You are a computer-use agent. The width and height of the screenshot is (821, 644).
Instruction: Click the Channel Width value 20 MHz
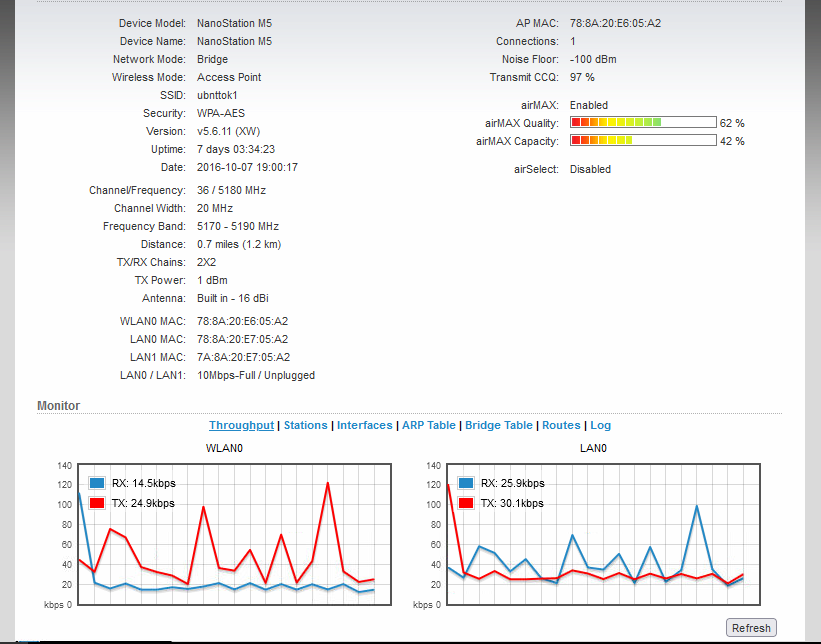215,208
